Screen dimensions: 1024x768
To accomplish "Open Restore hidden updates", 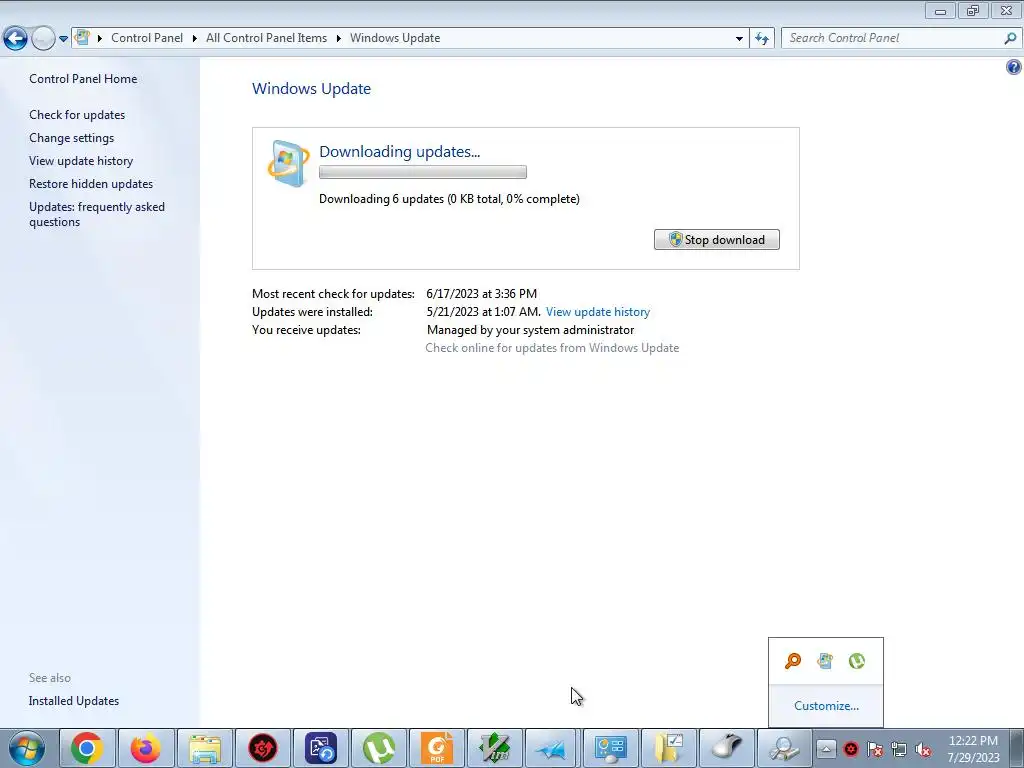I will pyautogui.click(x=91, y=184).
